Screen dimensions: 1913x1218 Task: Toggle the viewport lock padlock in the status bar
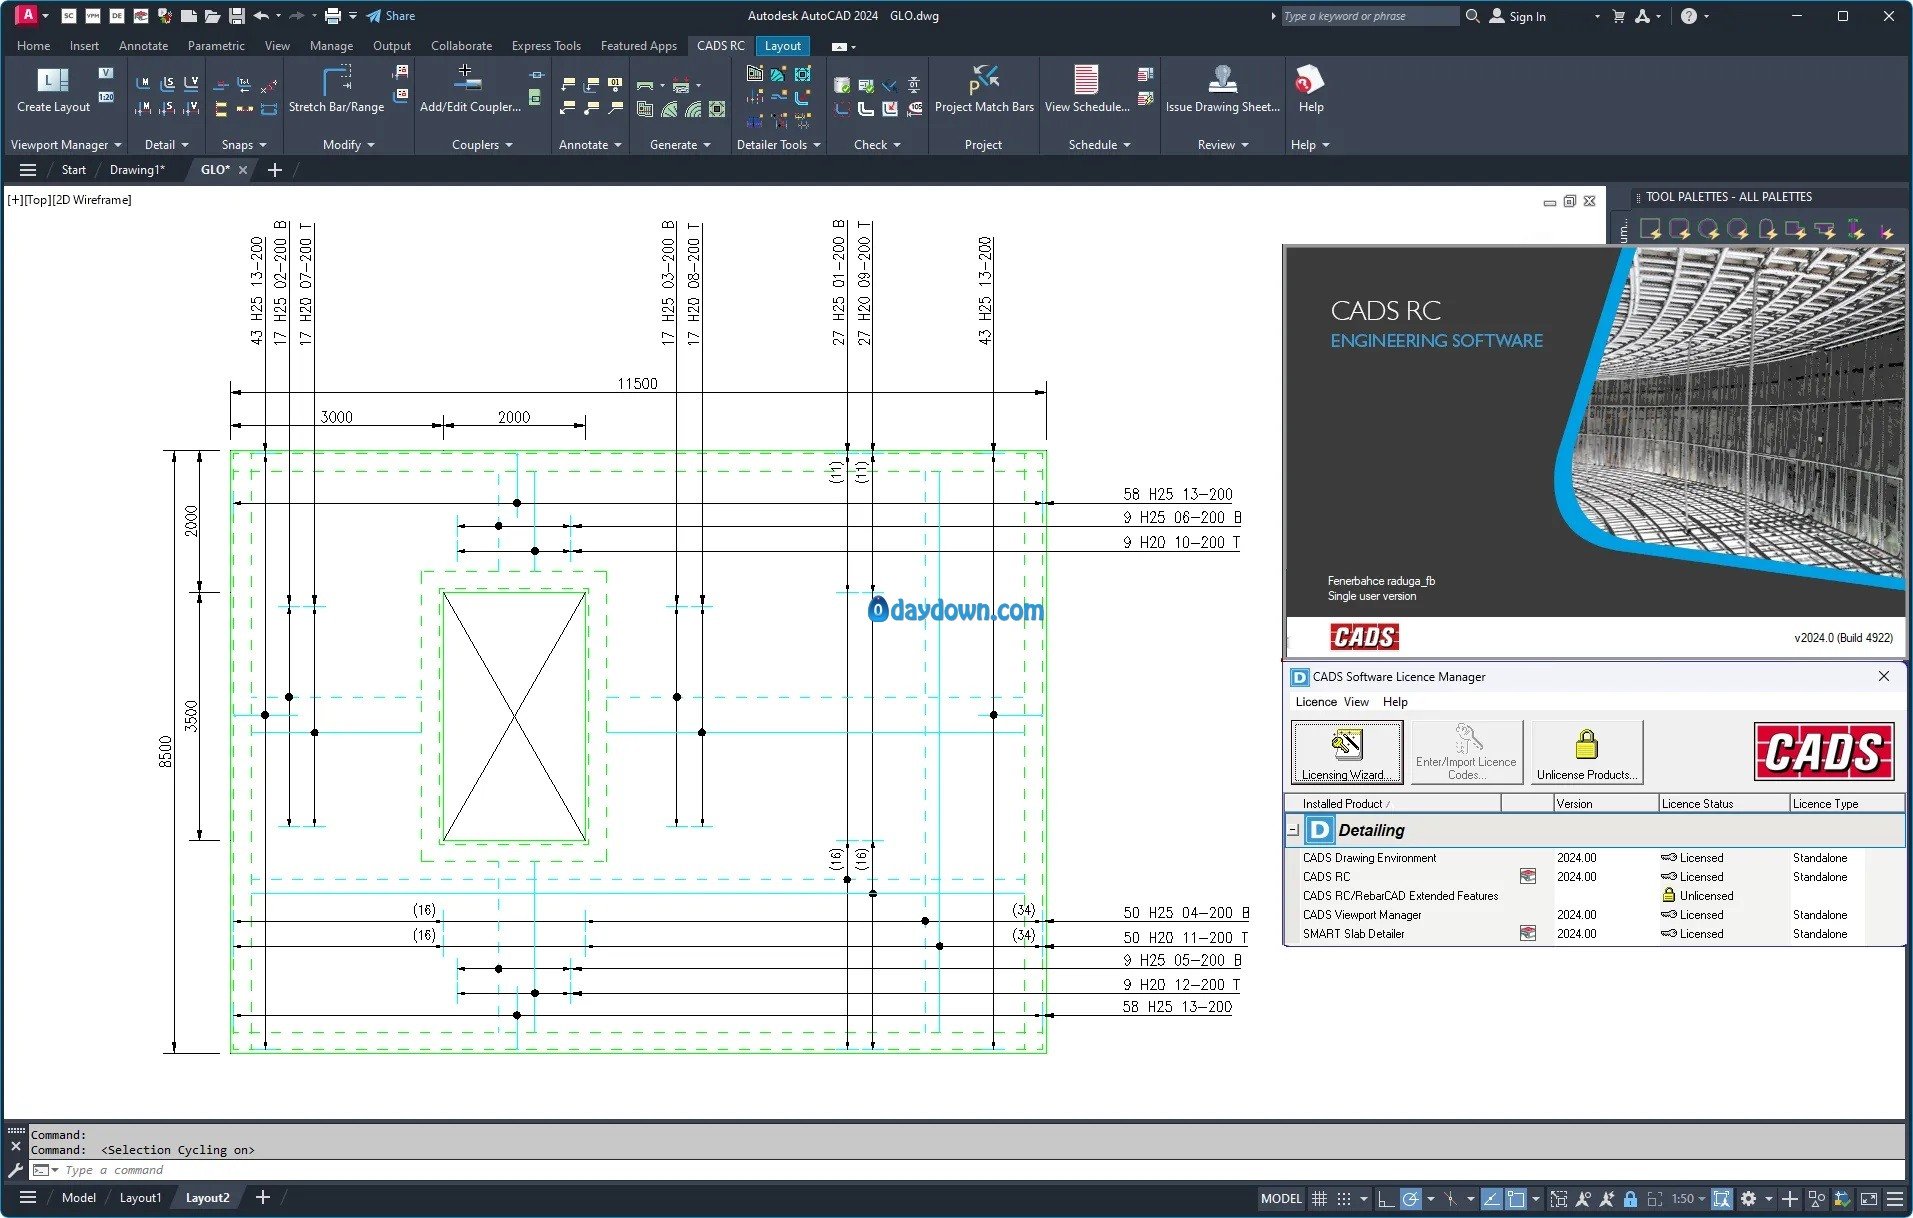[x=1630, y=1198]
